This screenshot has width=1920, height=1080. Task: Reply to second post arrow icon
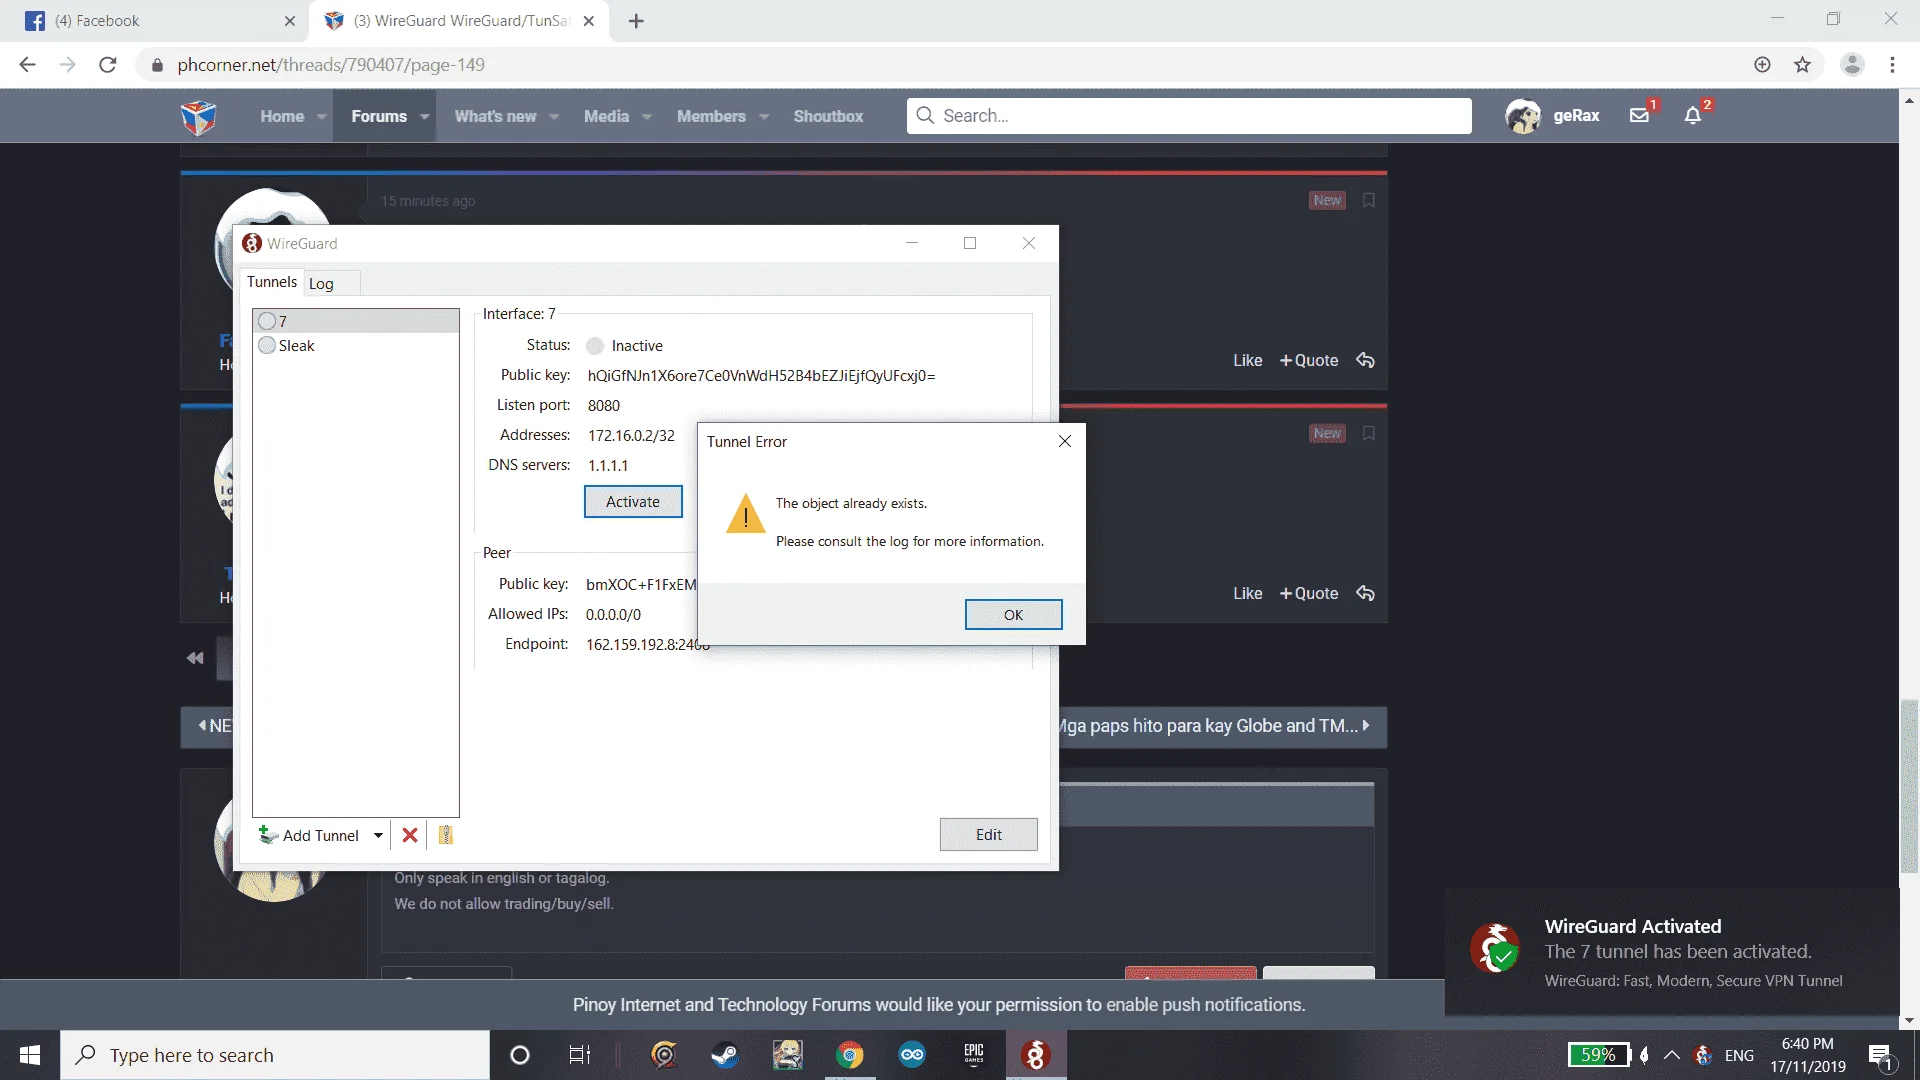1365,593
